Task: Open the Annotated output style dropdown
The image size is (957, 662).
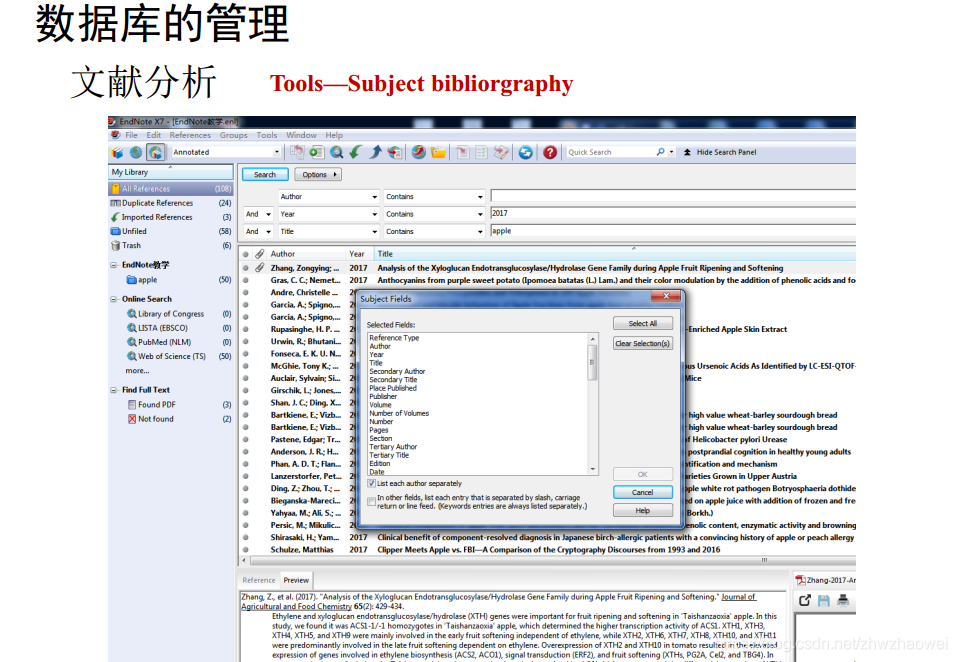Action: pos(276,152)
